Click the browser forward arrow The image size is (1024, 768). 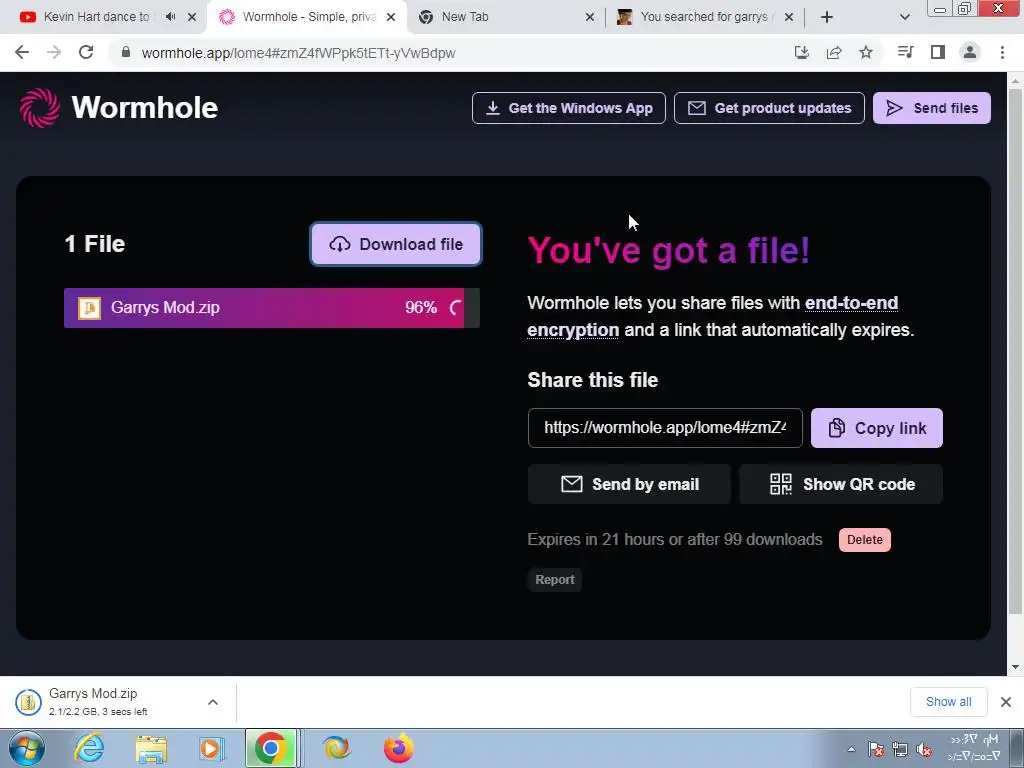[54, 53]
